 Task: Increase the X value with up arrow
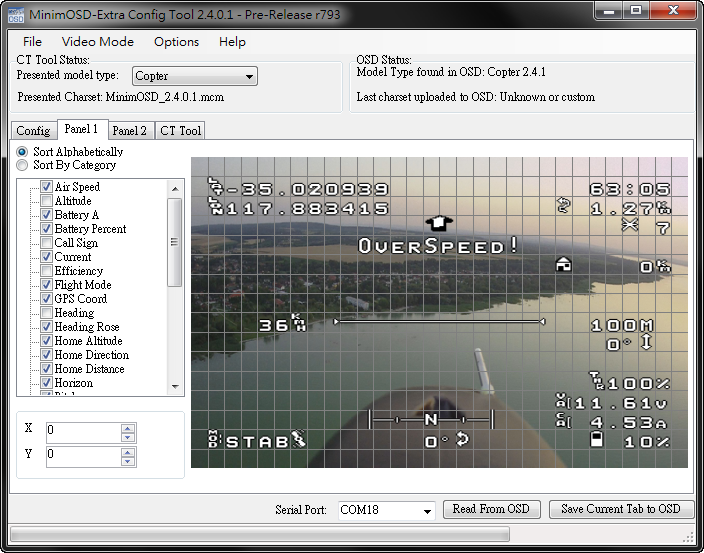pos(128,427)
